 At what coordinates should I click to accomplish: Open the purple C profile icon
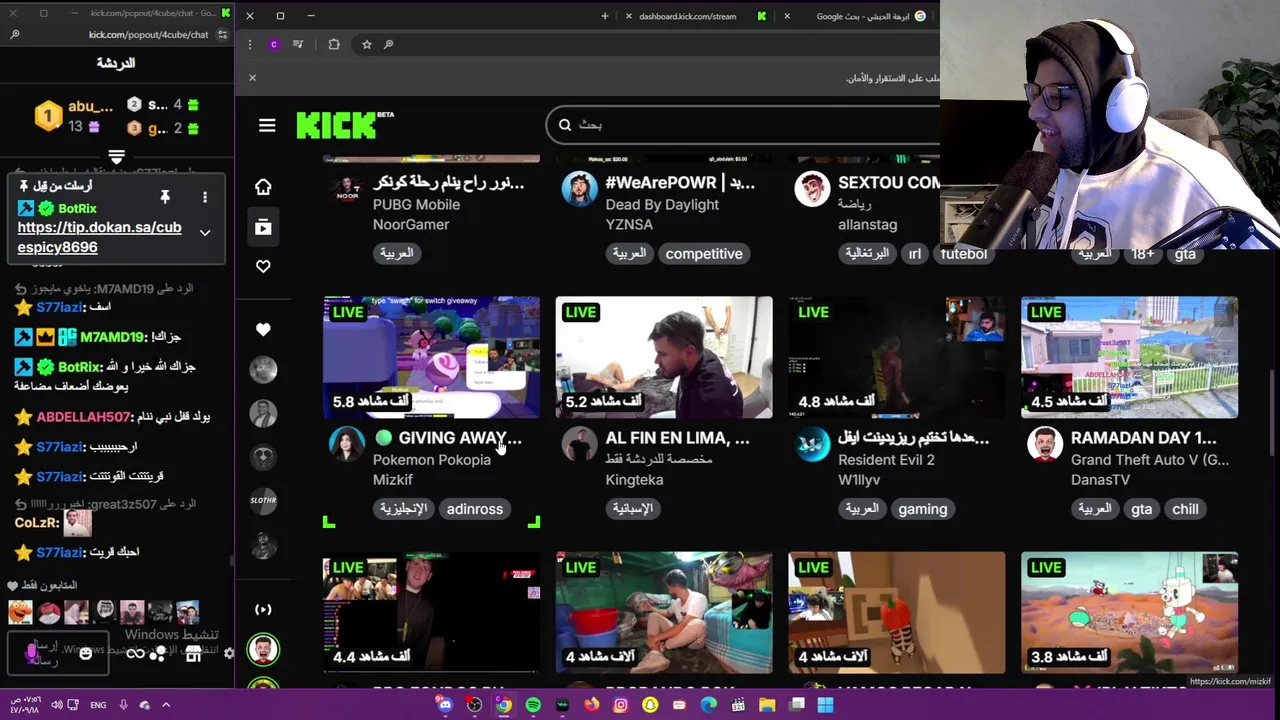[274, 44]
